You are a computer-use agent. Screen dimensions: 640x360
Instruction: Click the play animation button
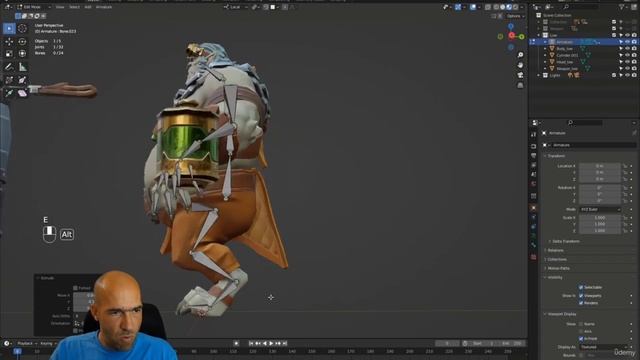coord(271,344)
